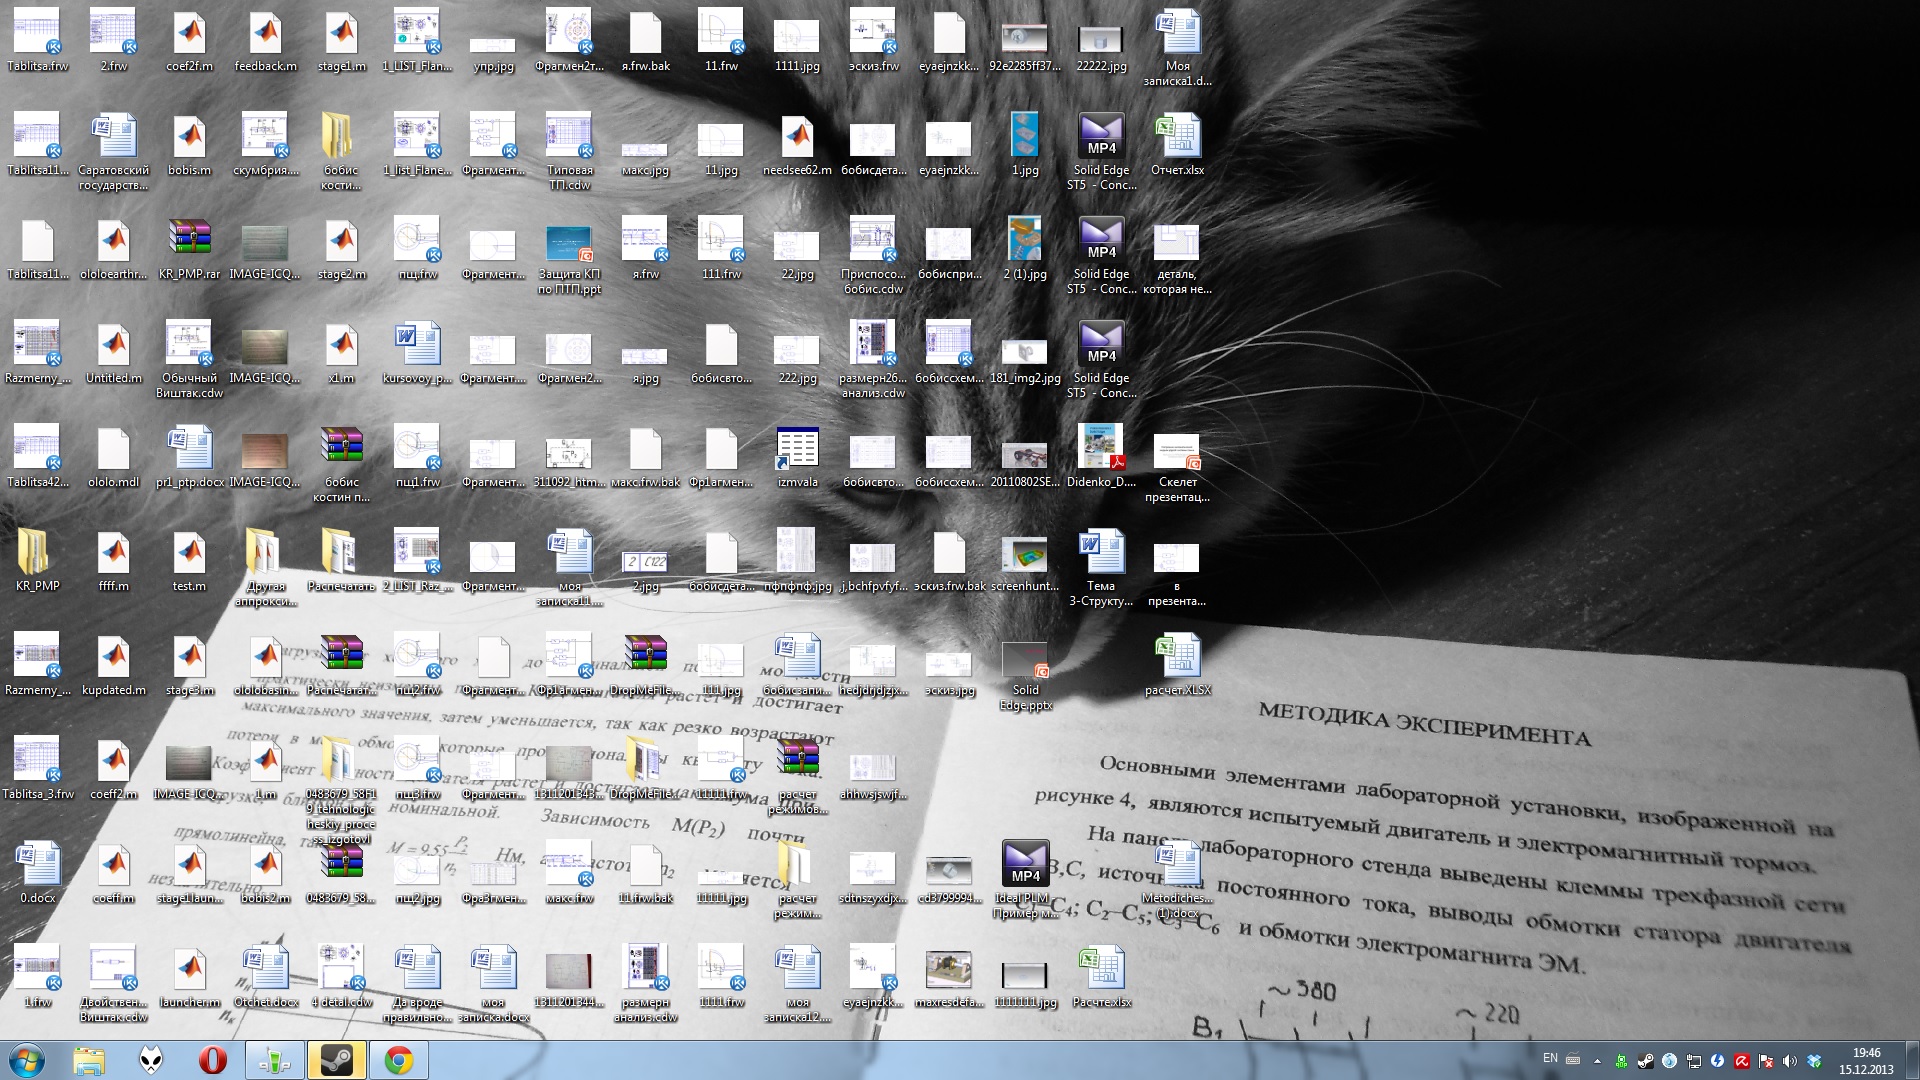Image resolution: width=1920 pixels, height=1080 pixels.
Task: Click the Windows Start button
Action: pyautogui.click(x=27, y=1060)
